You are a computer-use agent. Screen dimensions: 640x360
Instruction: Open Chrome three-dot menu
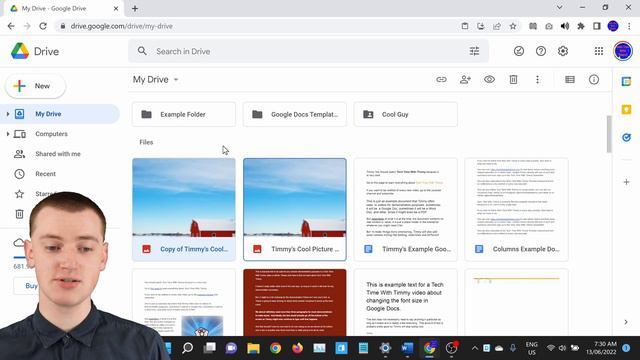pyautogui.click(x=629, y=26)
